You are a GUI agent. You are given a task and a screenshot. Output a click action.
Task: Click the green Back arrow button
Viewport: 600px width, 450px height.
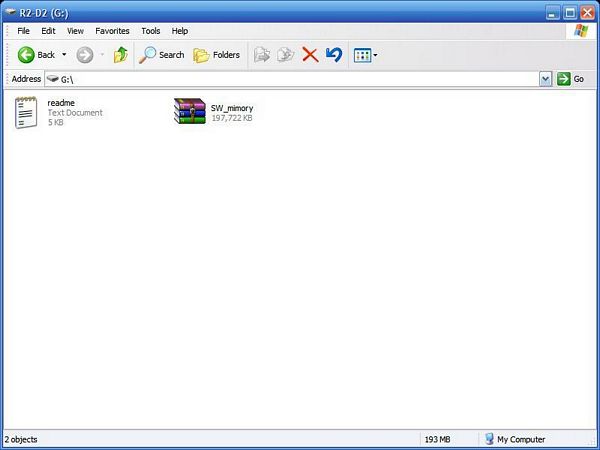click(x=27, y=55)
